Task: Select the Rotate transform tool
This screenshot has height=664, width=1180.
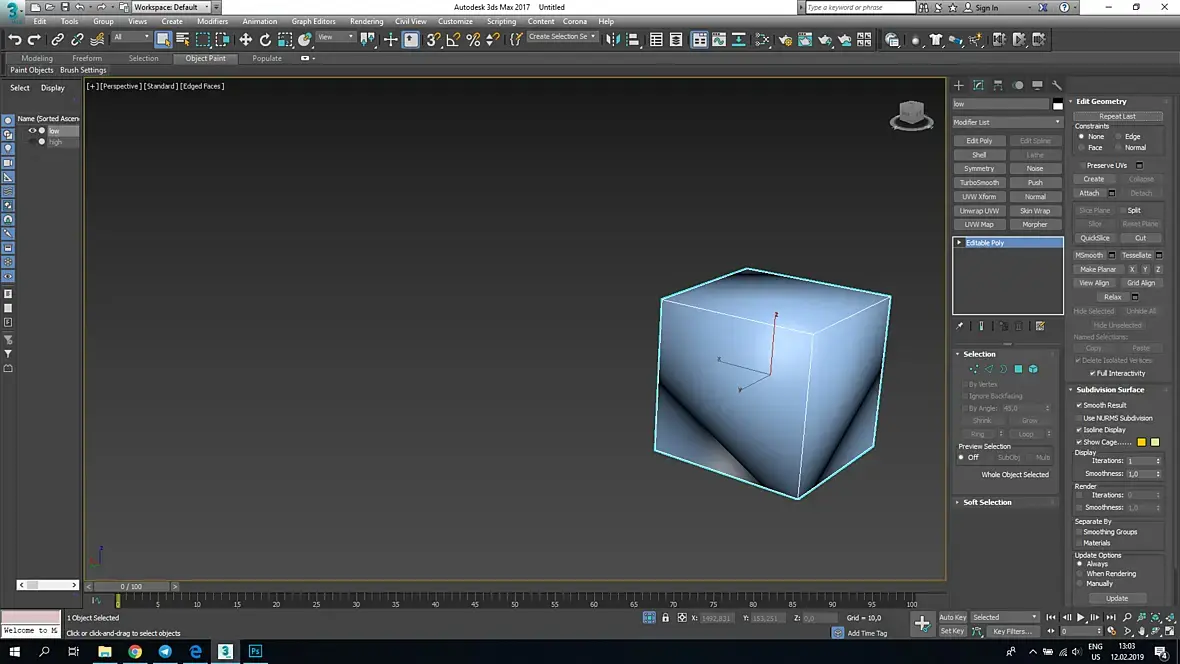Action: pyautogui.click(x=265, y=40)
